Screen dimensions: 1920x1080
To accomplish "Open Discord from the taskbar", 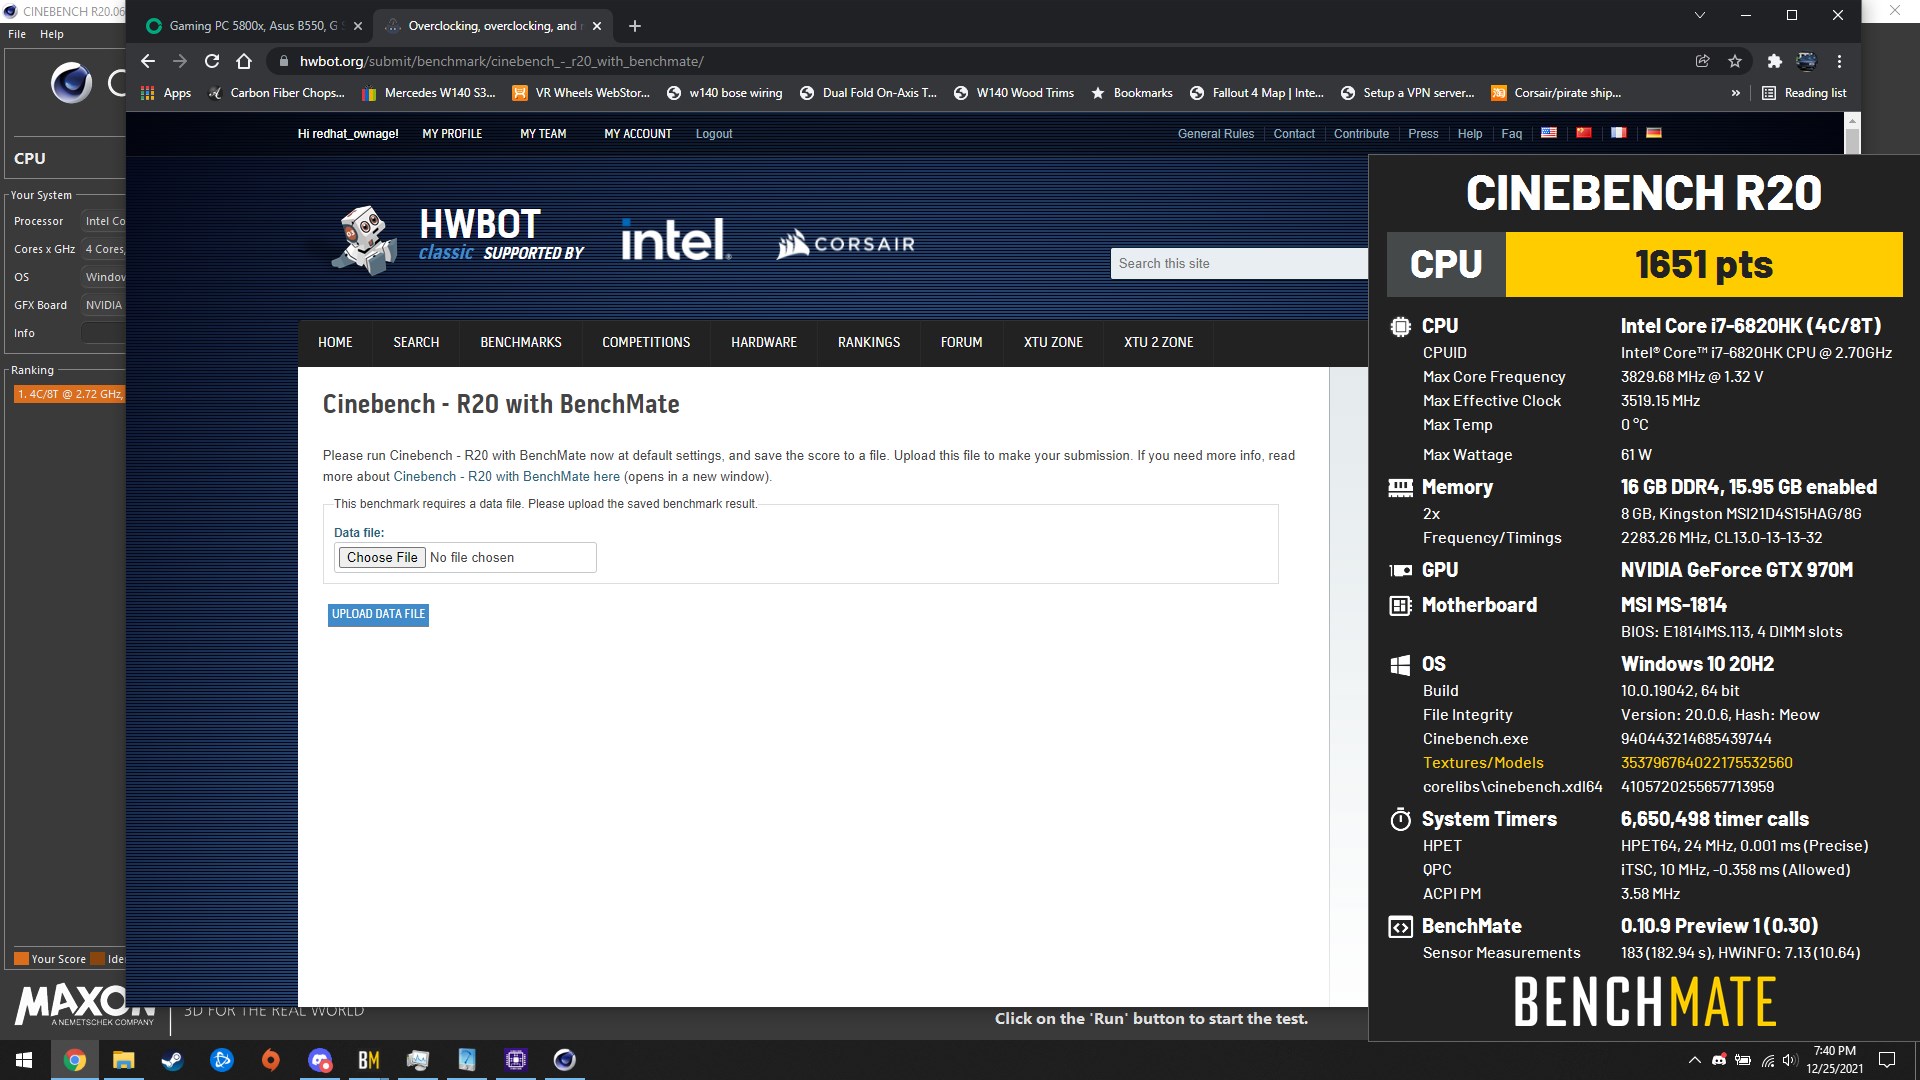I will [319, 1060].
